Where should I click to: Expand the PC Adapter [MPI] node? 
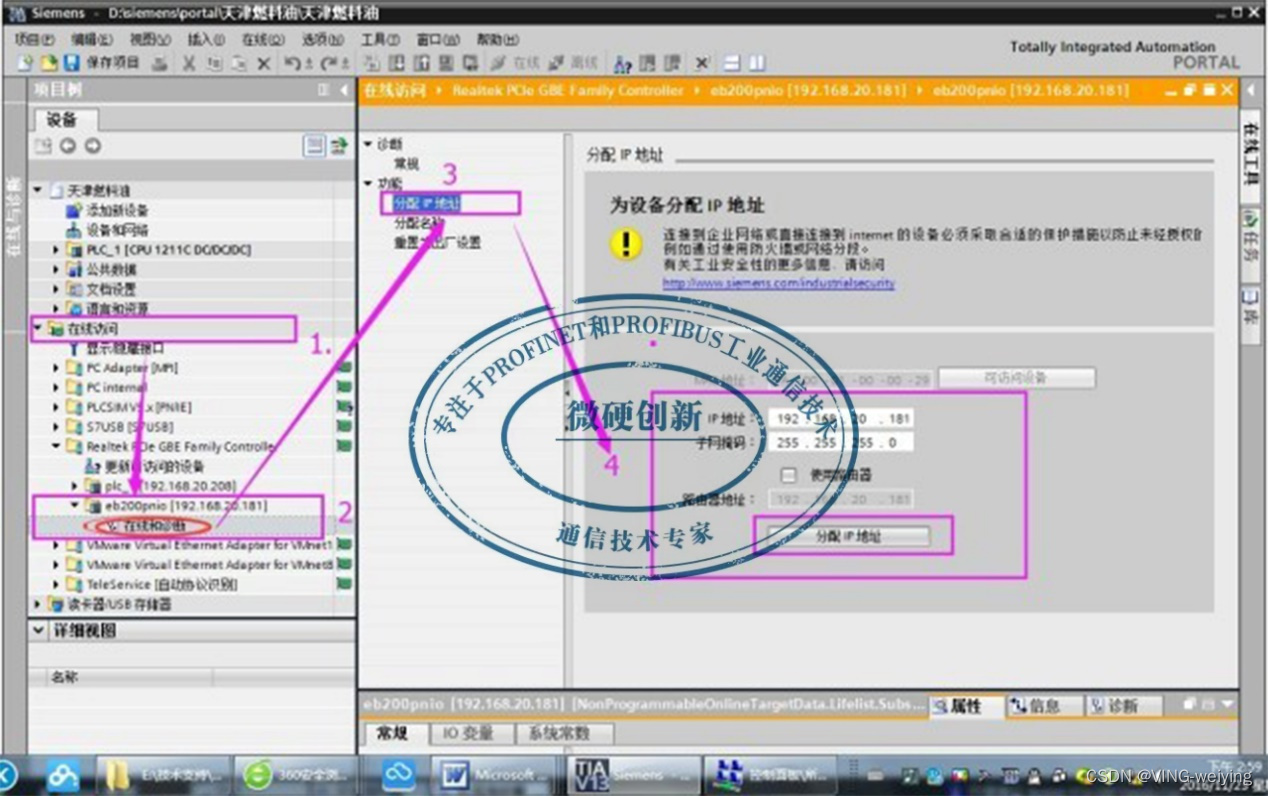(56, 368)
